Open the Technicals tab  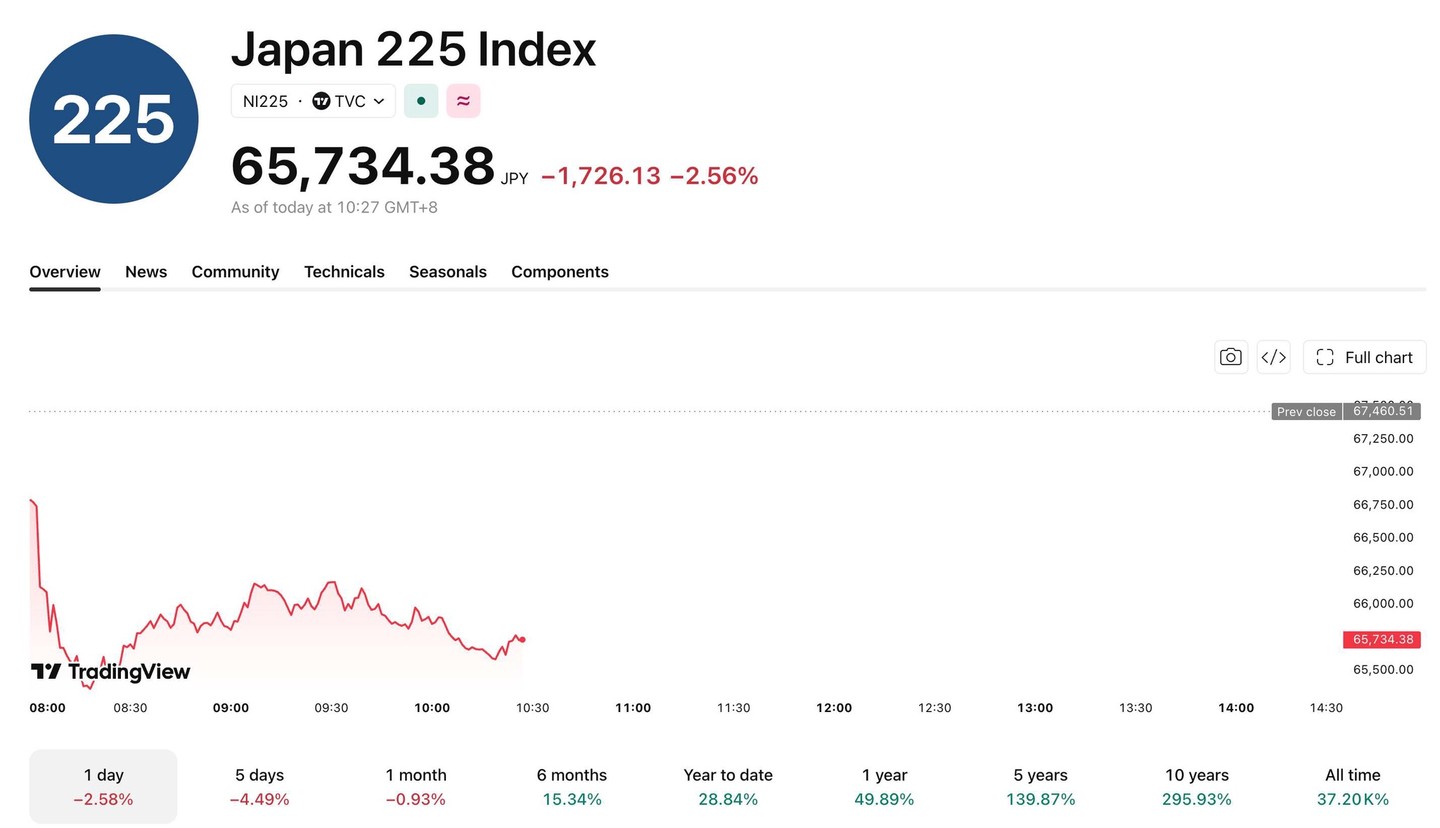344,272
